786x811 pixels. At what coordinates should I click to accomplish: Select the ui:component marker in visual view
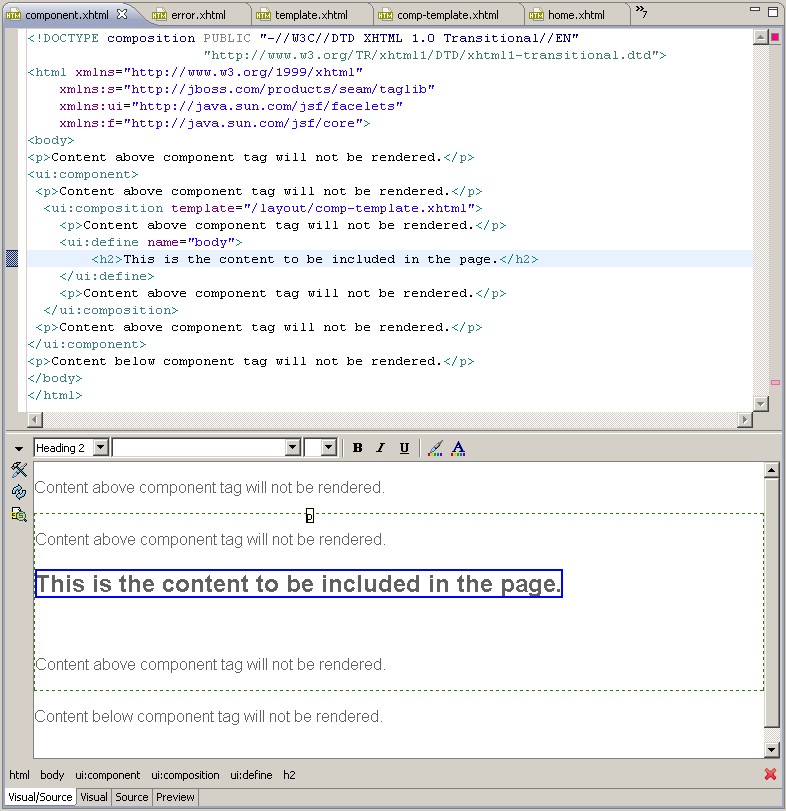pos(309,516)
